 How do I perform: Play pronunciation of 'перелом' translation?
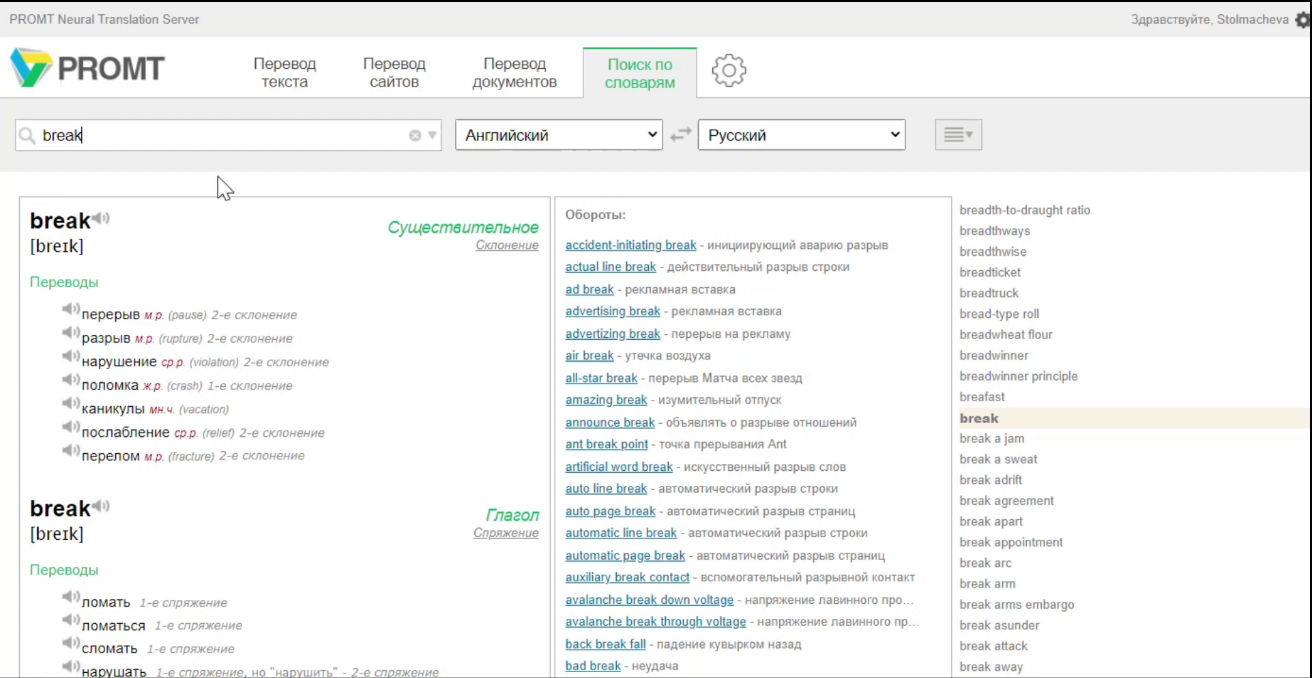click(x=71, y=451)
